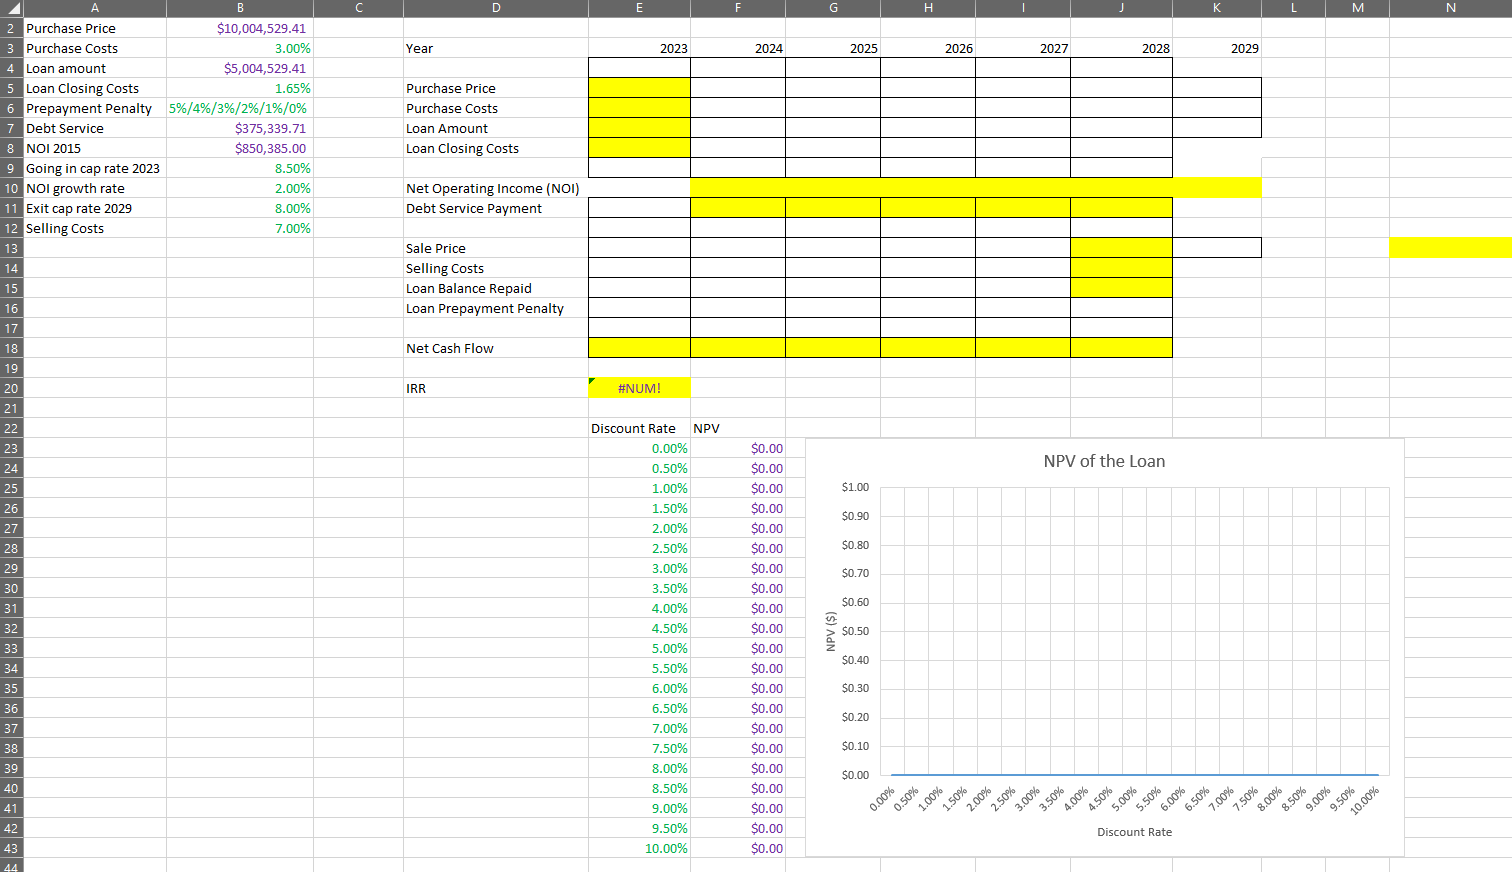Click the 3.00% Purchase Costs value in column B
This screenshot has height=872, width=1512.
tap(240, 48)
